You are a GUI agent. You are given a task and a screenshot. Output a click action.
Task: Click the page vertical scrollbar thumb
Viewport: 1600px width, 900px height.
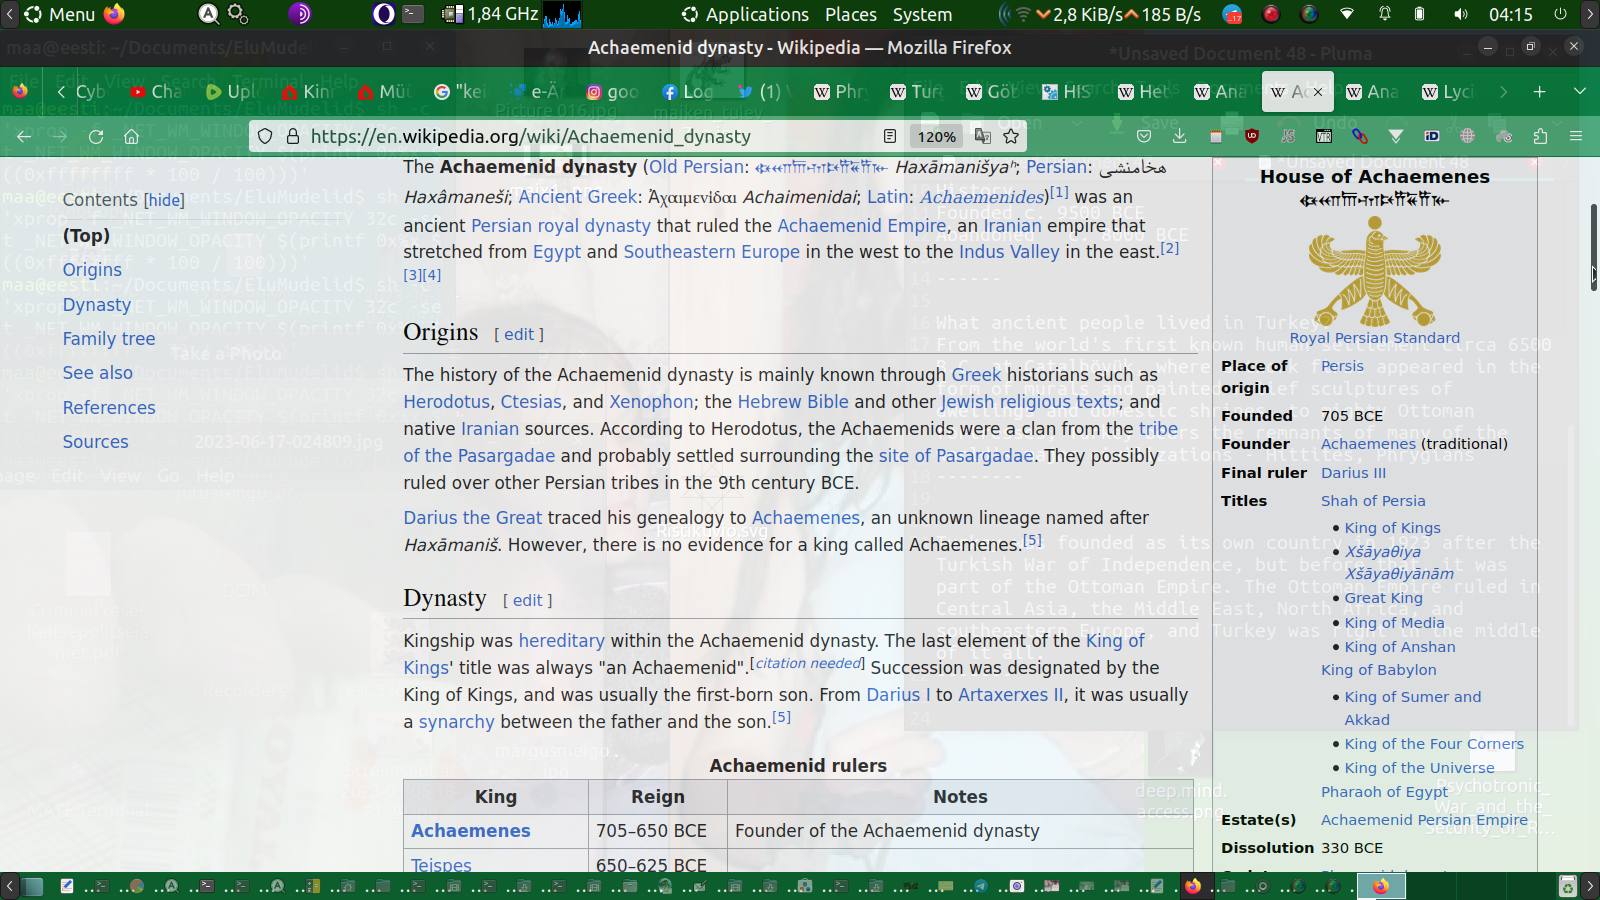pos(1593,245)
